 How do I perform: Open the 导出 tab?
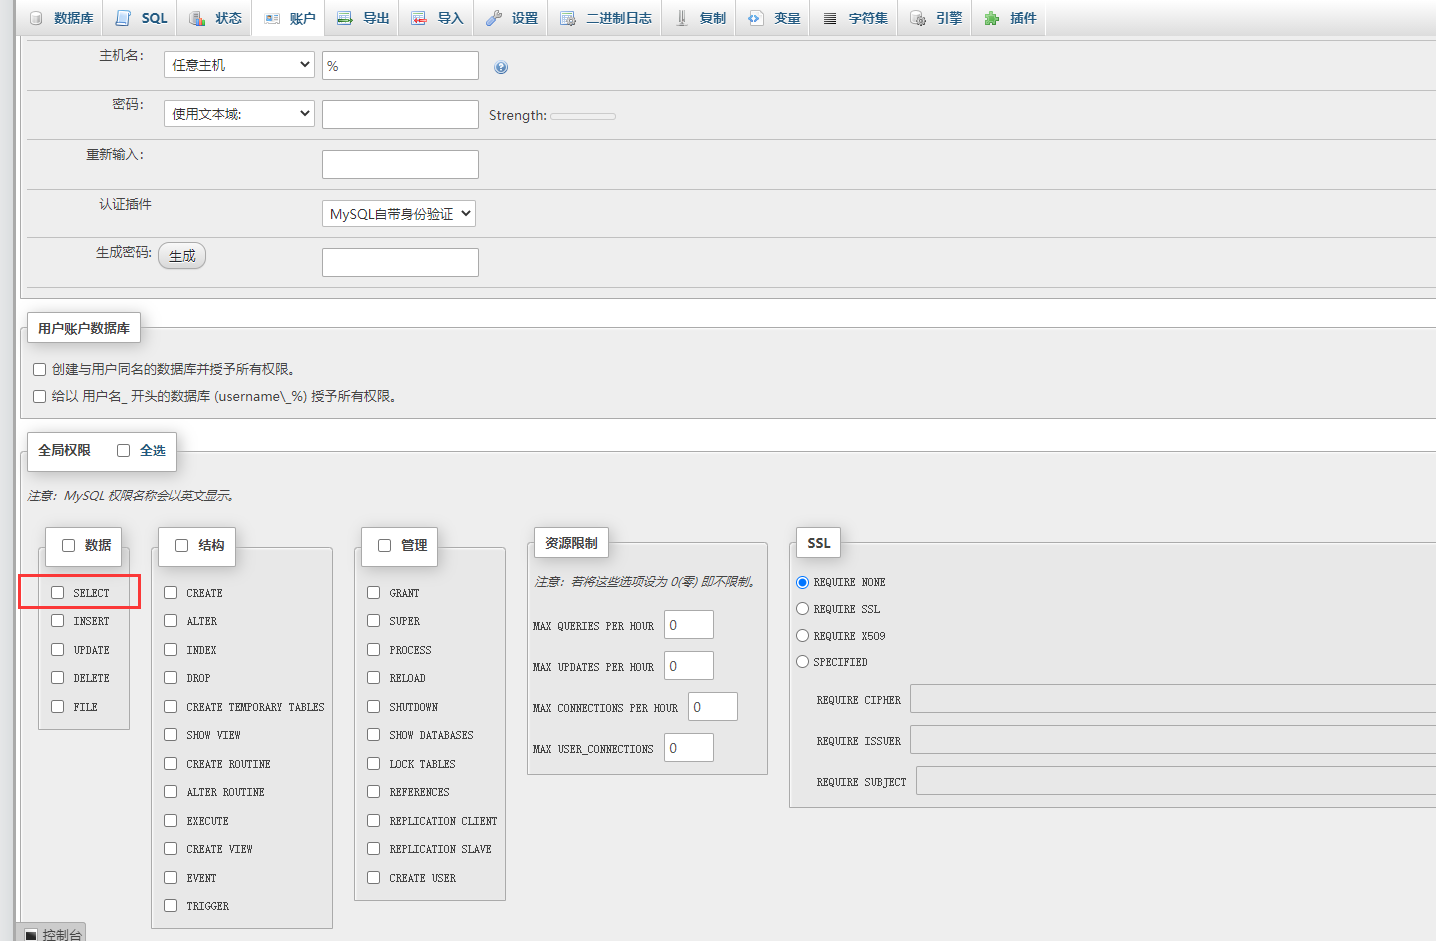pos(364,18)
